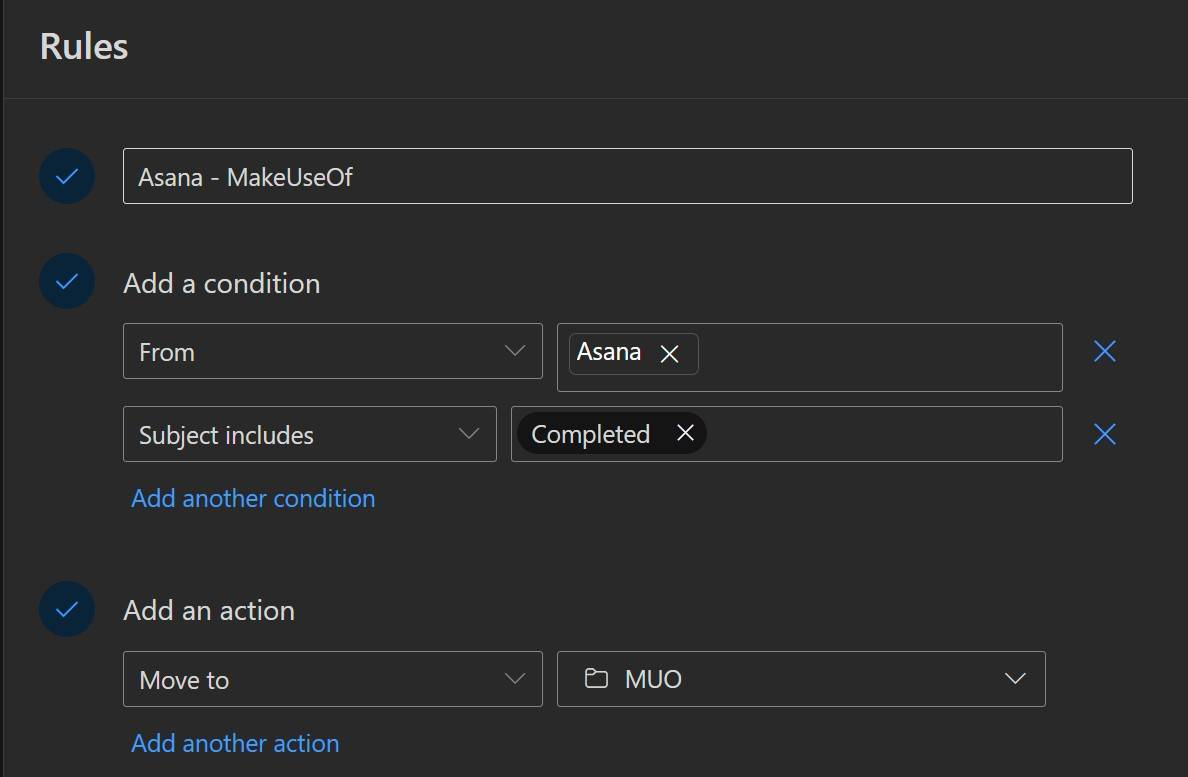The image size is (1188, 777).
Task: Click the Asana - MakeUseOf rule name field
Action: pyautogui.click(x=627, y=177)
